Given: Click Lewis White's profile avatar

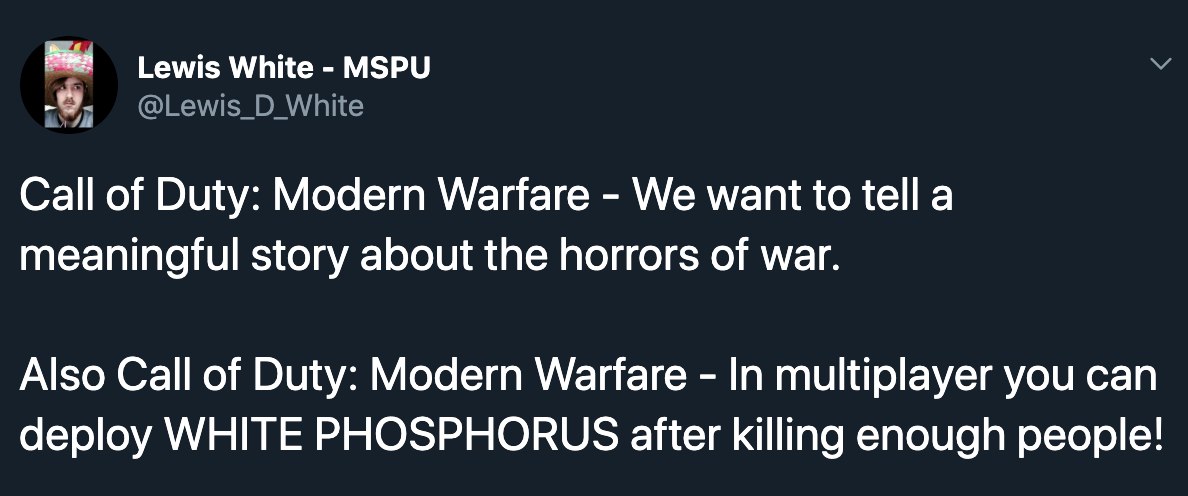Looking at the screenshot, I should tap(69, 84).
